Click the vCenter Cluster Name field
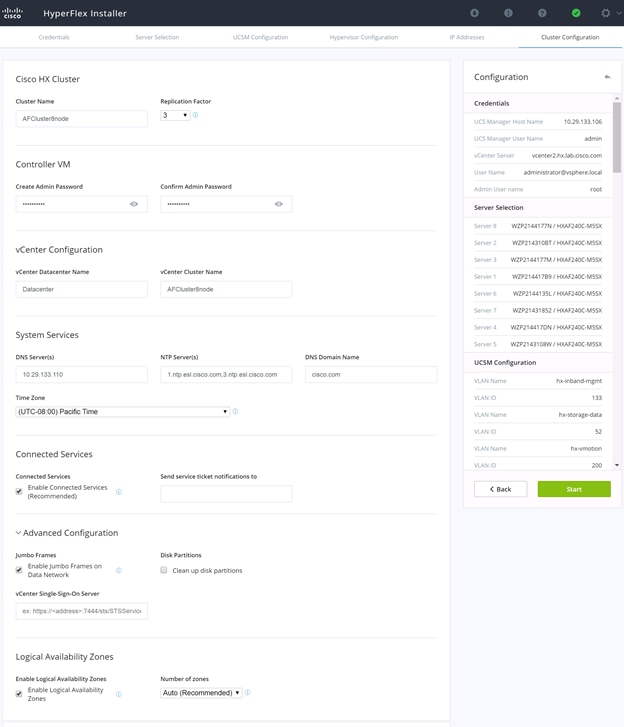624x727 pixels. (226, 289)
